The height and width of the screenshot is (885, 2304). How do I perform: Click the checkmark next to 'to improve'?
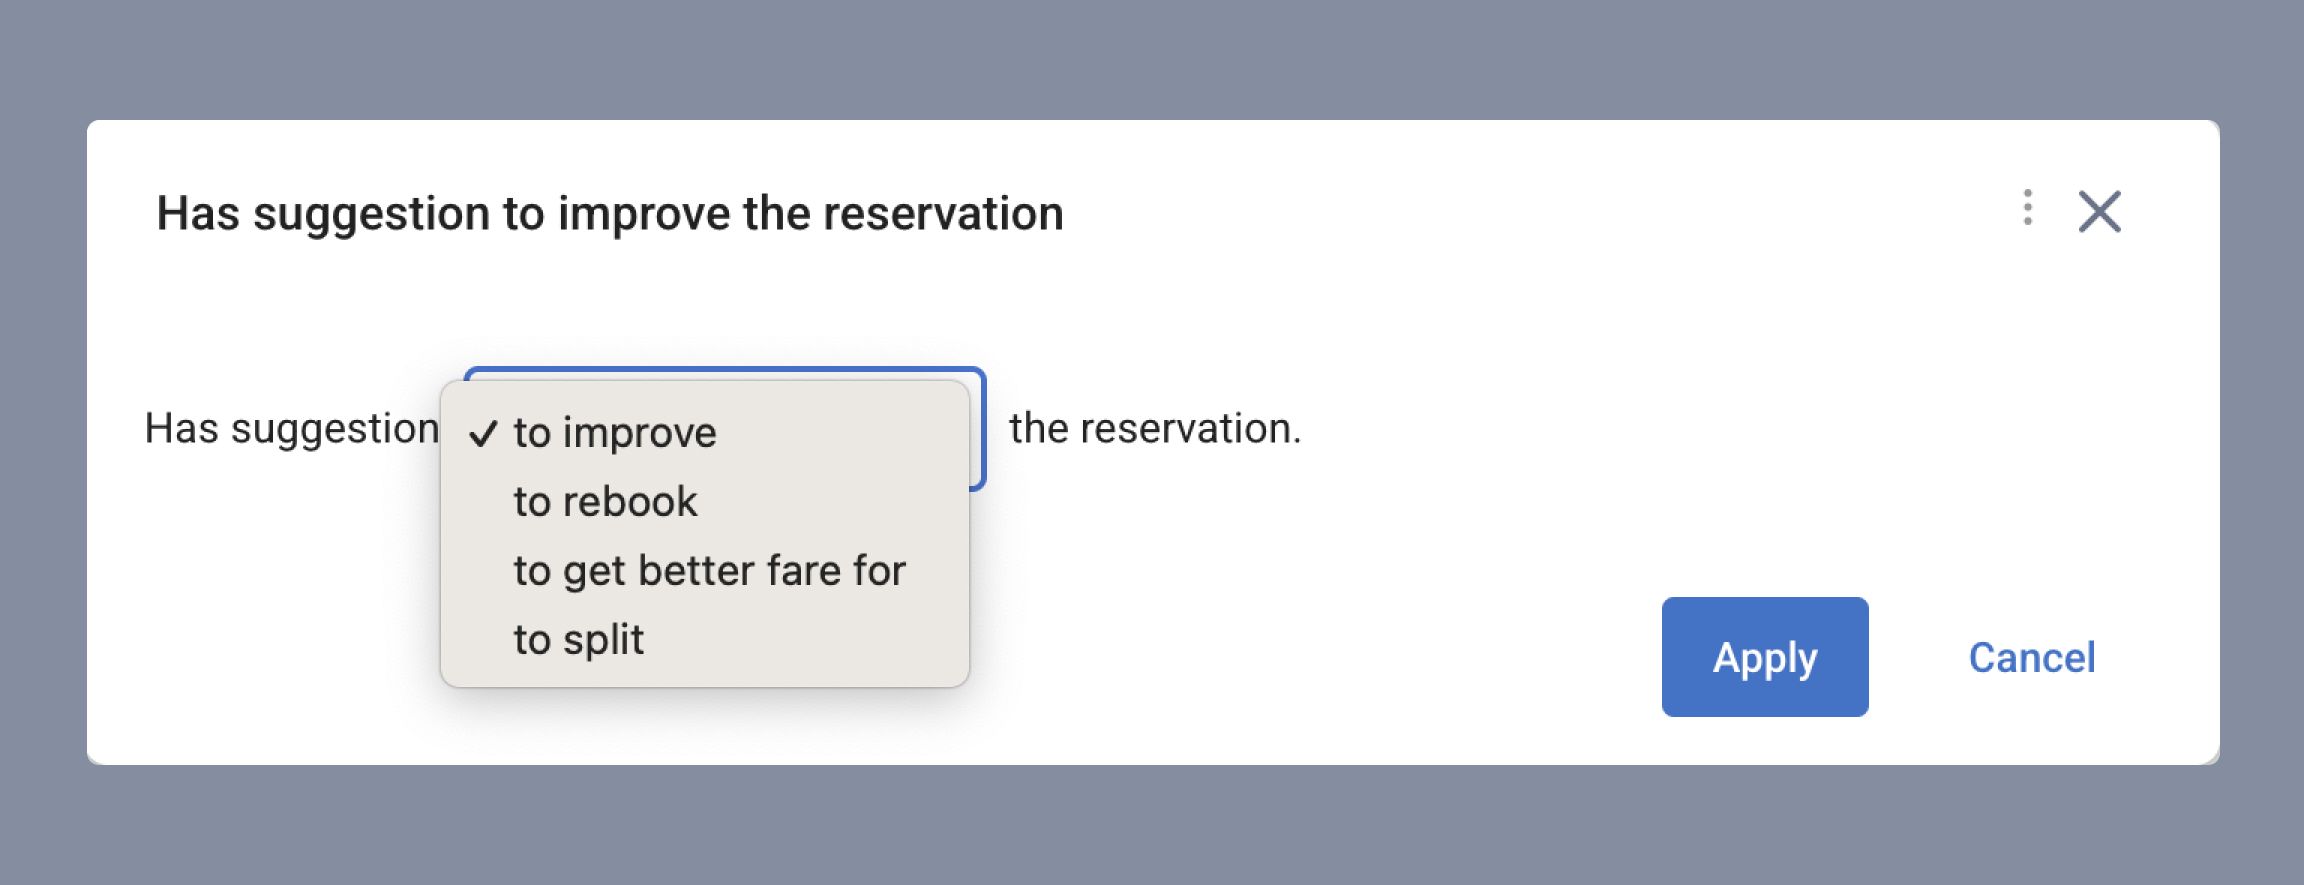click(x=487, y=432)
